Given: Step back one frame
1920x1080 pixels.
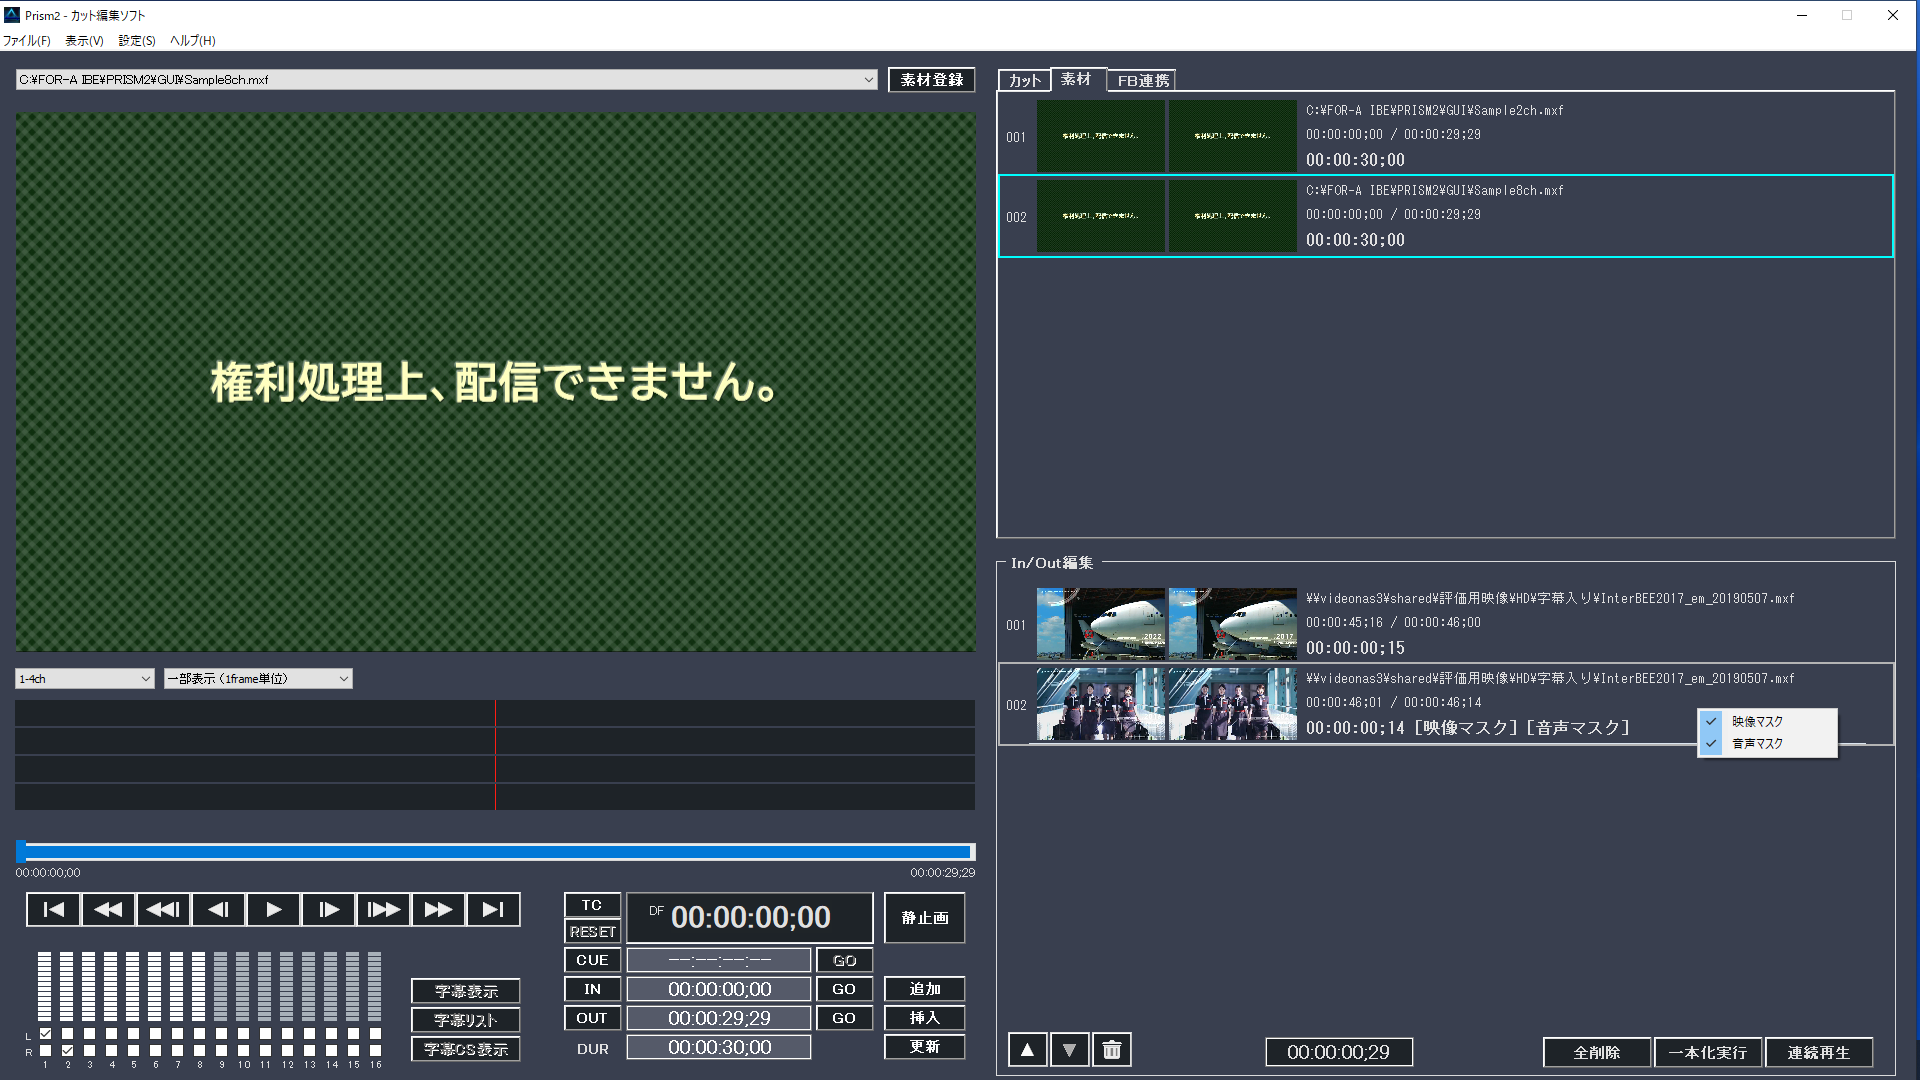Looking at the screenshot, I should (218, 910).
